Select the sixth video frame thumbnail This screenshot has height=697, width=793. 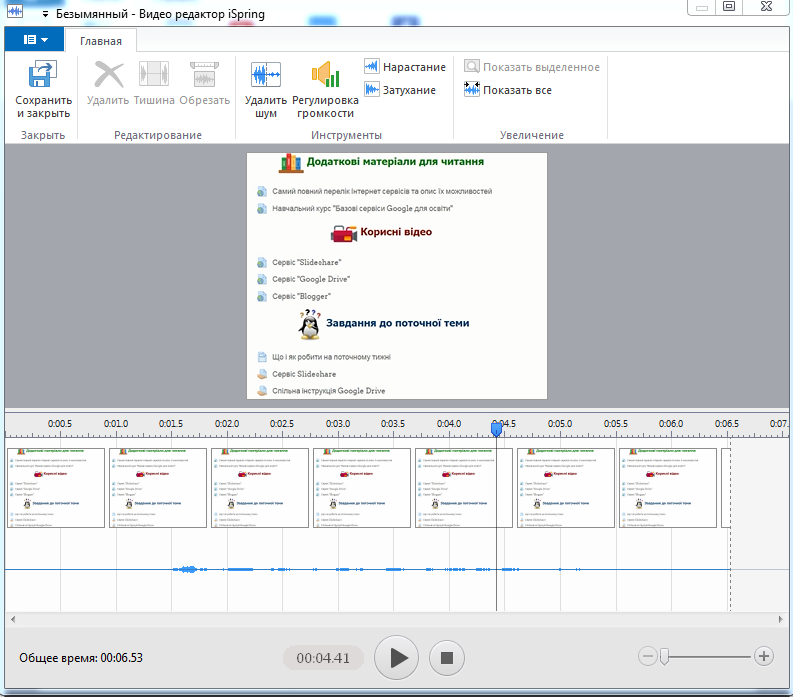coord(566,488)
